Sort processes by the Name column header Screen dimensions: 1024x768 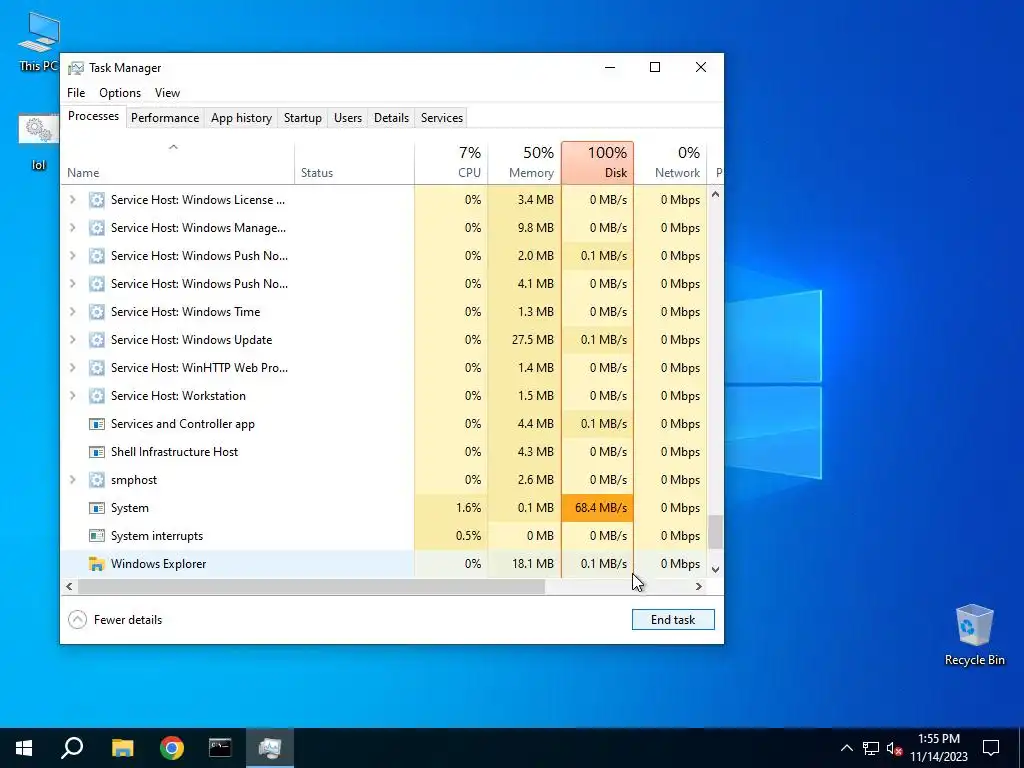click(x=177, y=163)
